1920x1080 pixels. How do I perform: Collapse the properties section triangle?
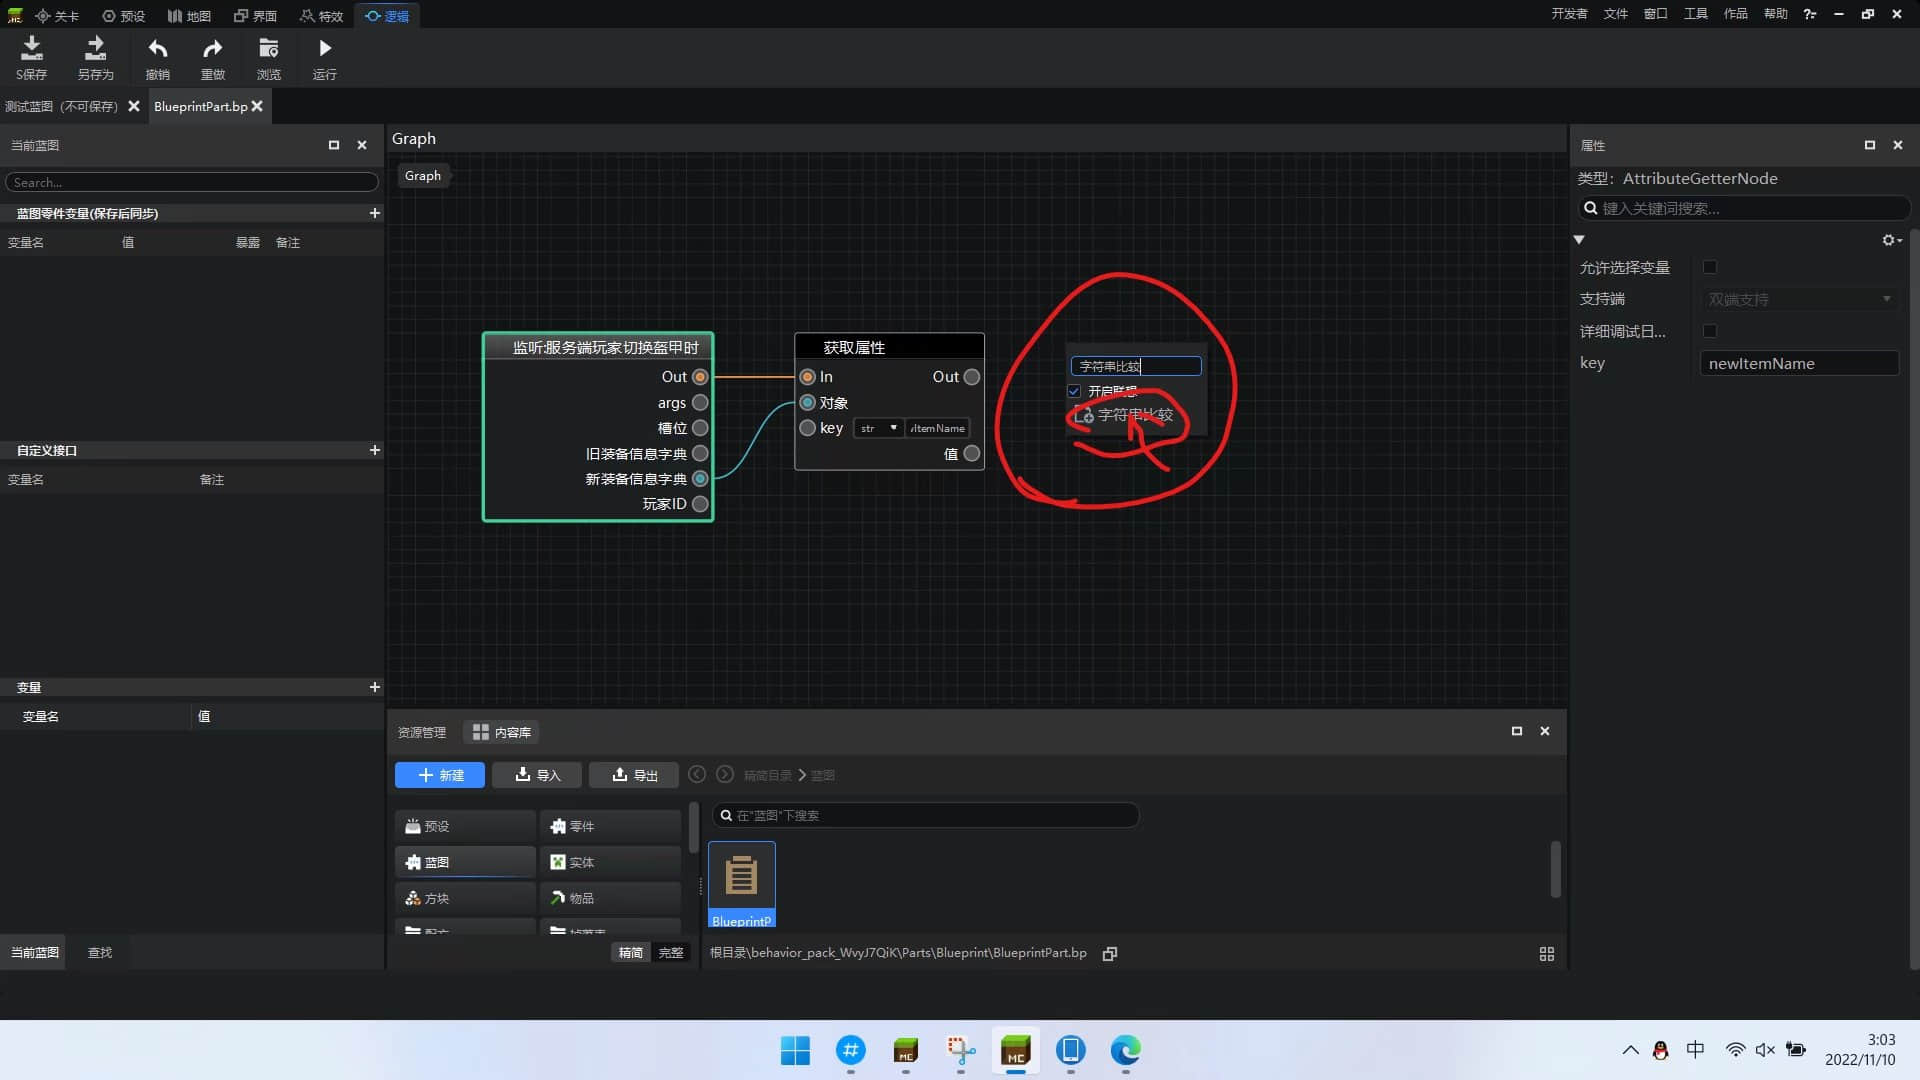(1579, 240)
